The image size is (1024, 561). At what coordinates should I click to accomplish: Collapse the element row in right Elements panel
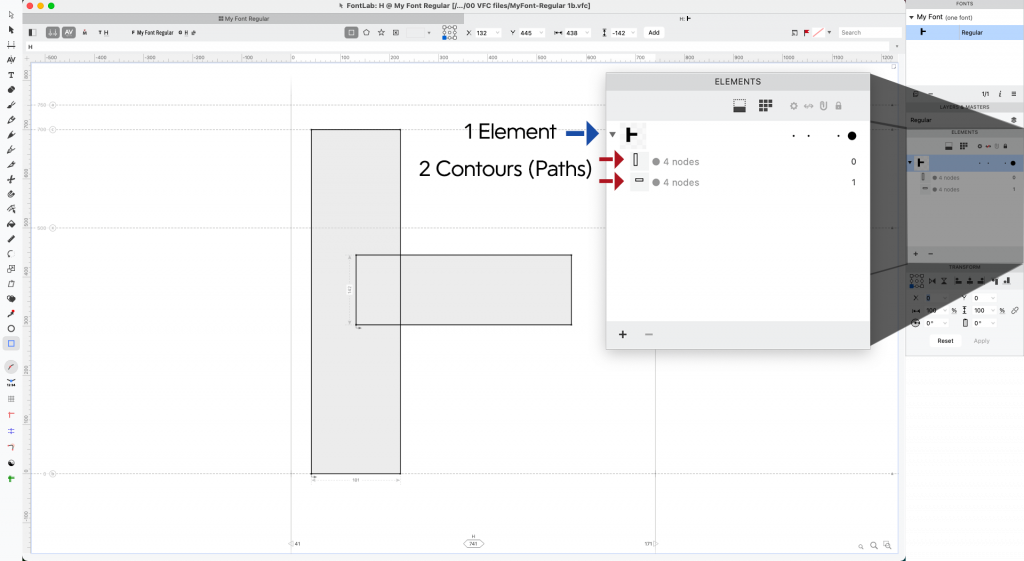(x=910, y=163)
